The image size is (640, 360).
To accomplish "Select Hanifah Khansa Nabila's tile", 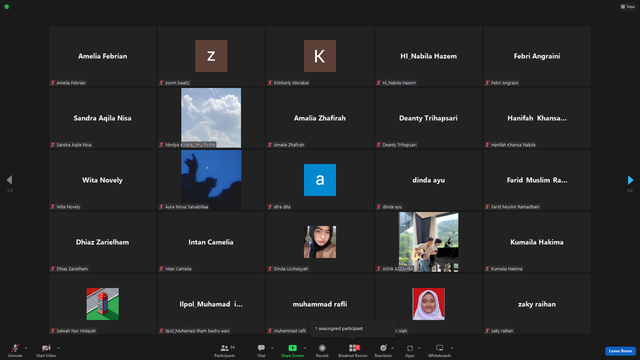I will coord(537,118).
